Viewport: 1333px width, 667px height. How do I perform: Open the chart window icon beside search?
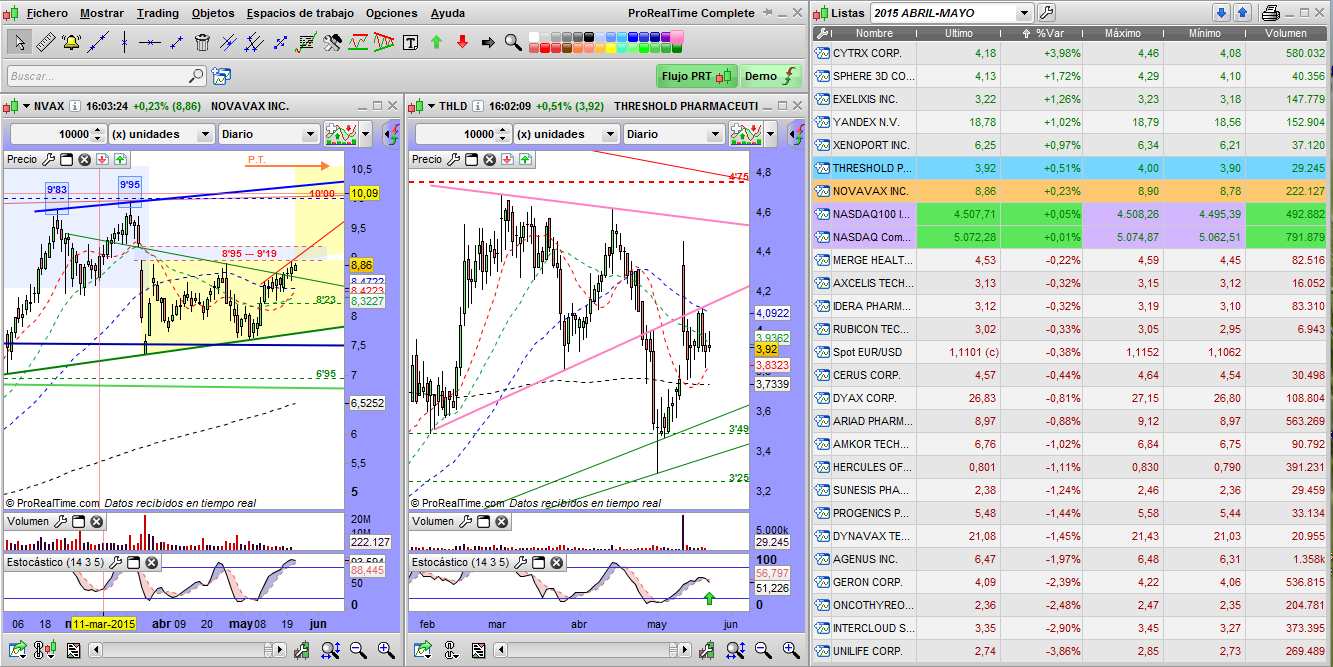pyautogui.click(x=221, y=76)
